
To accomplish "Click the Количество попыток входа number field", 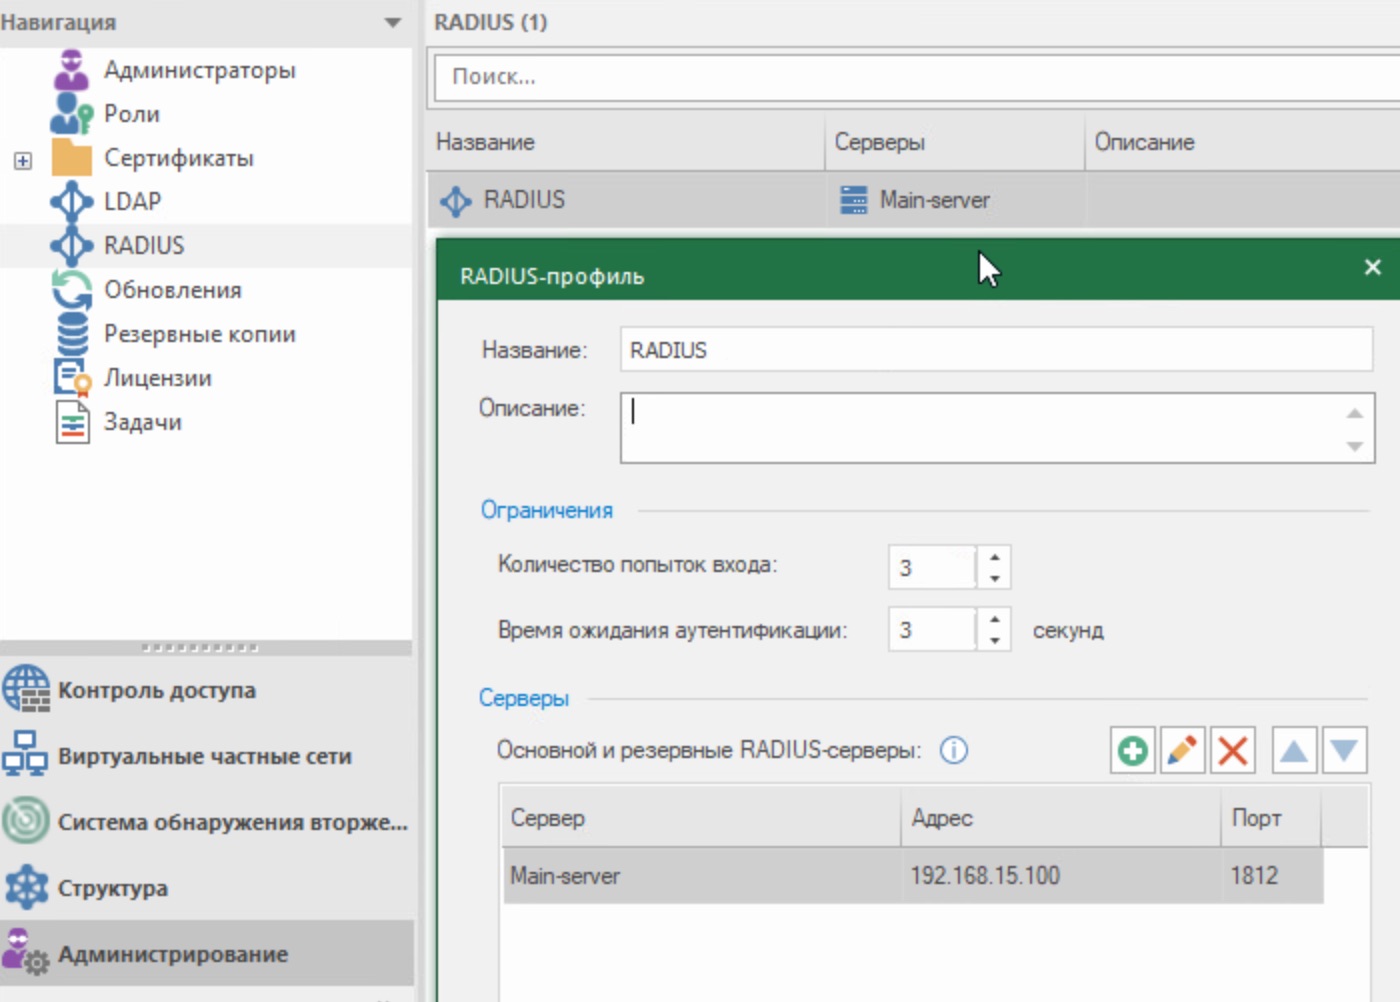I will tap(932, 568).
